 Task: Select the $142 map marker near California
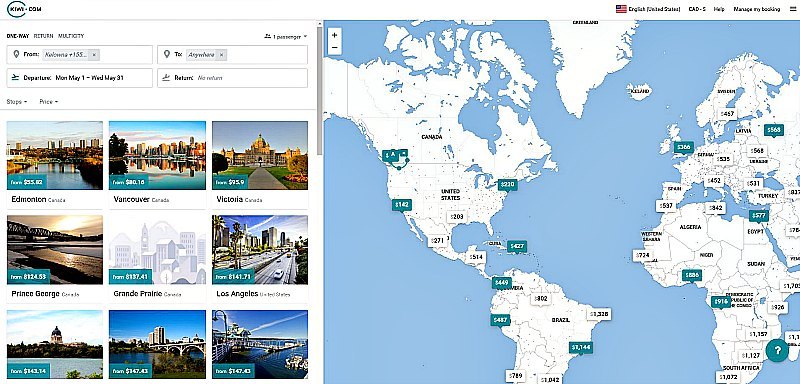click(x=401, y=204)
